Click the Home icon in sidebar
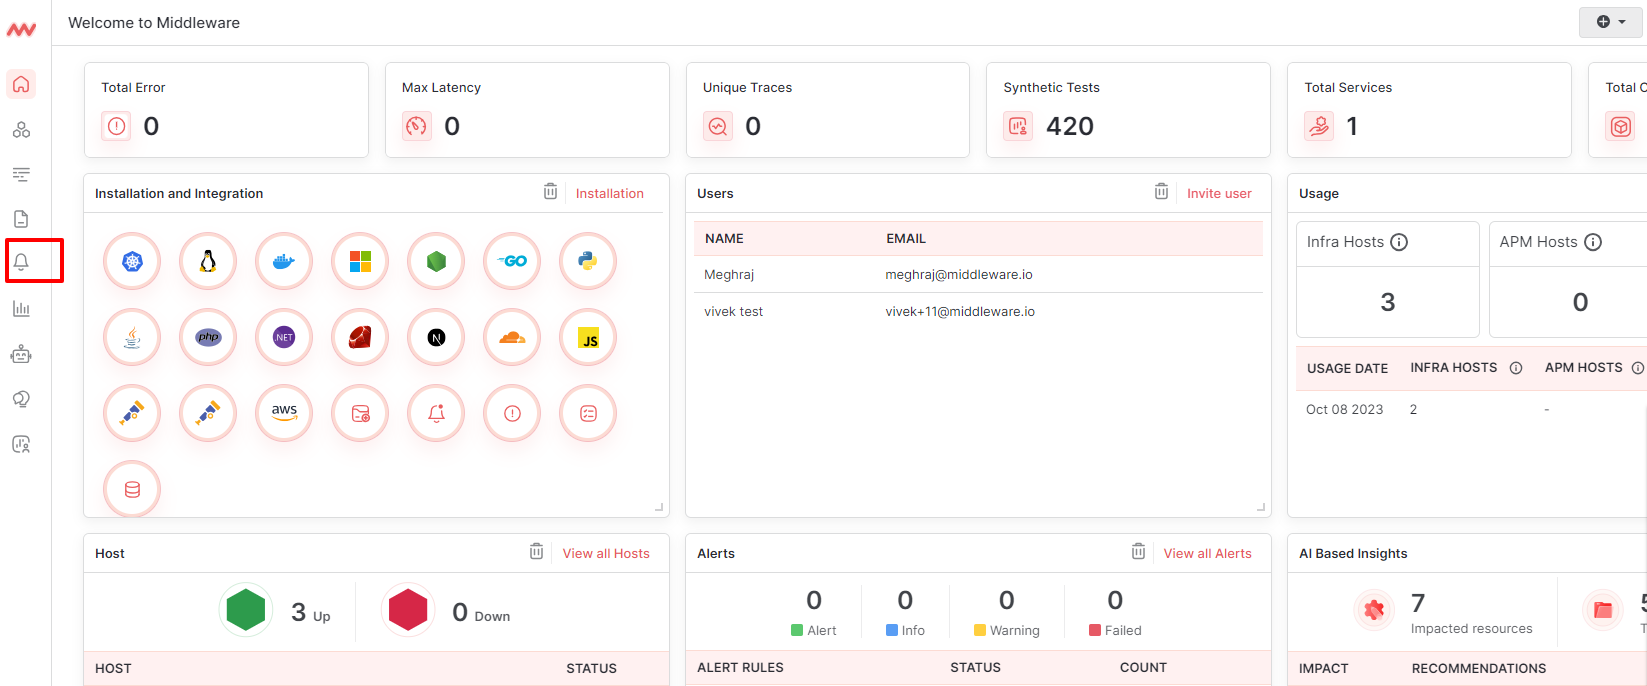 coord(21,84)
